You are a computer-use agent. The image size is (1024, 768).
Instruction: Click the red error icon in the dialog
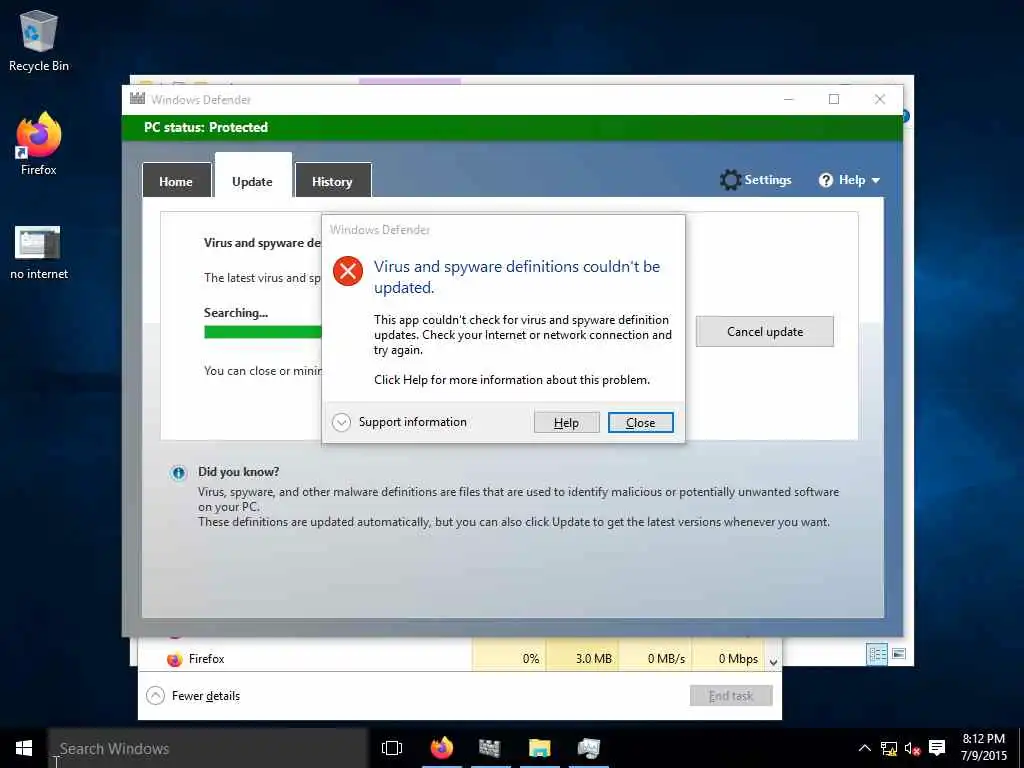tap(347, 270)
